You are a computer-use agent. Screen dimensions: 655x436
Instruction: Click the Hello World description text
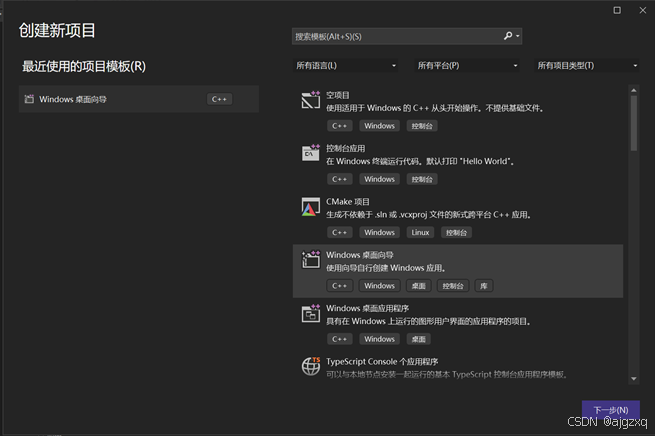coord(420,161)
